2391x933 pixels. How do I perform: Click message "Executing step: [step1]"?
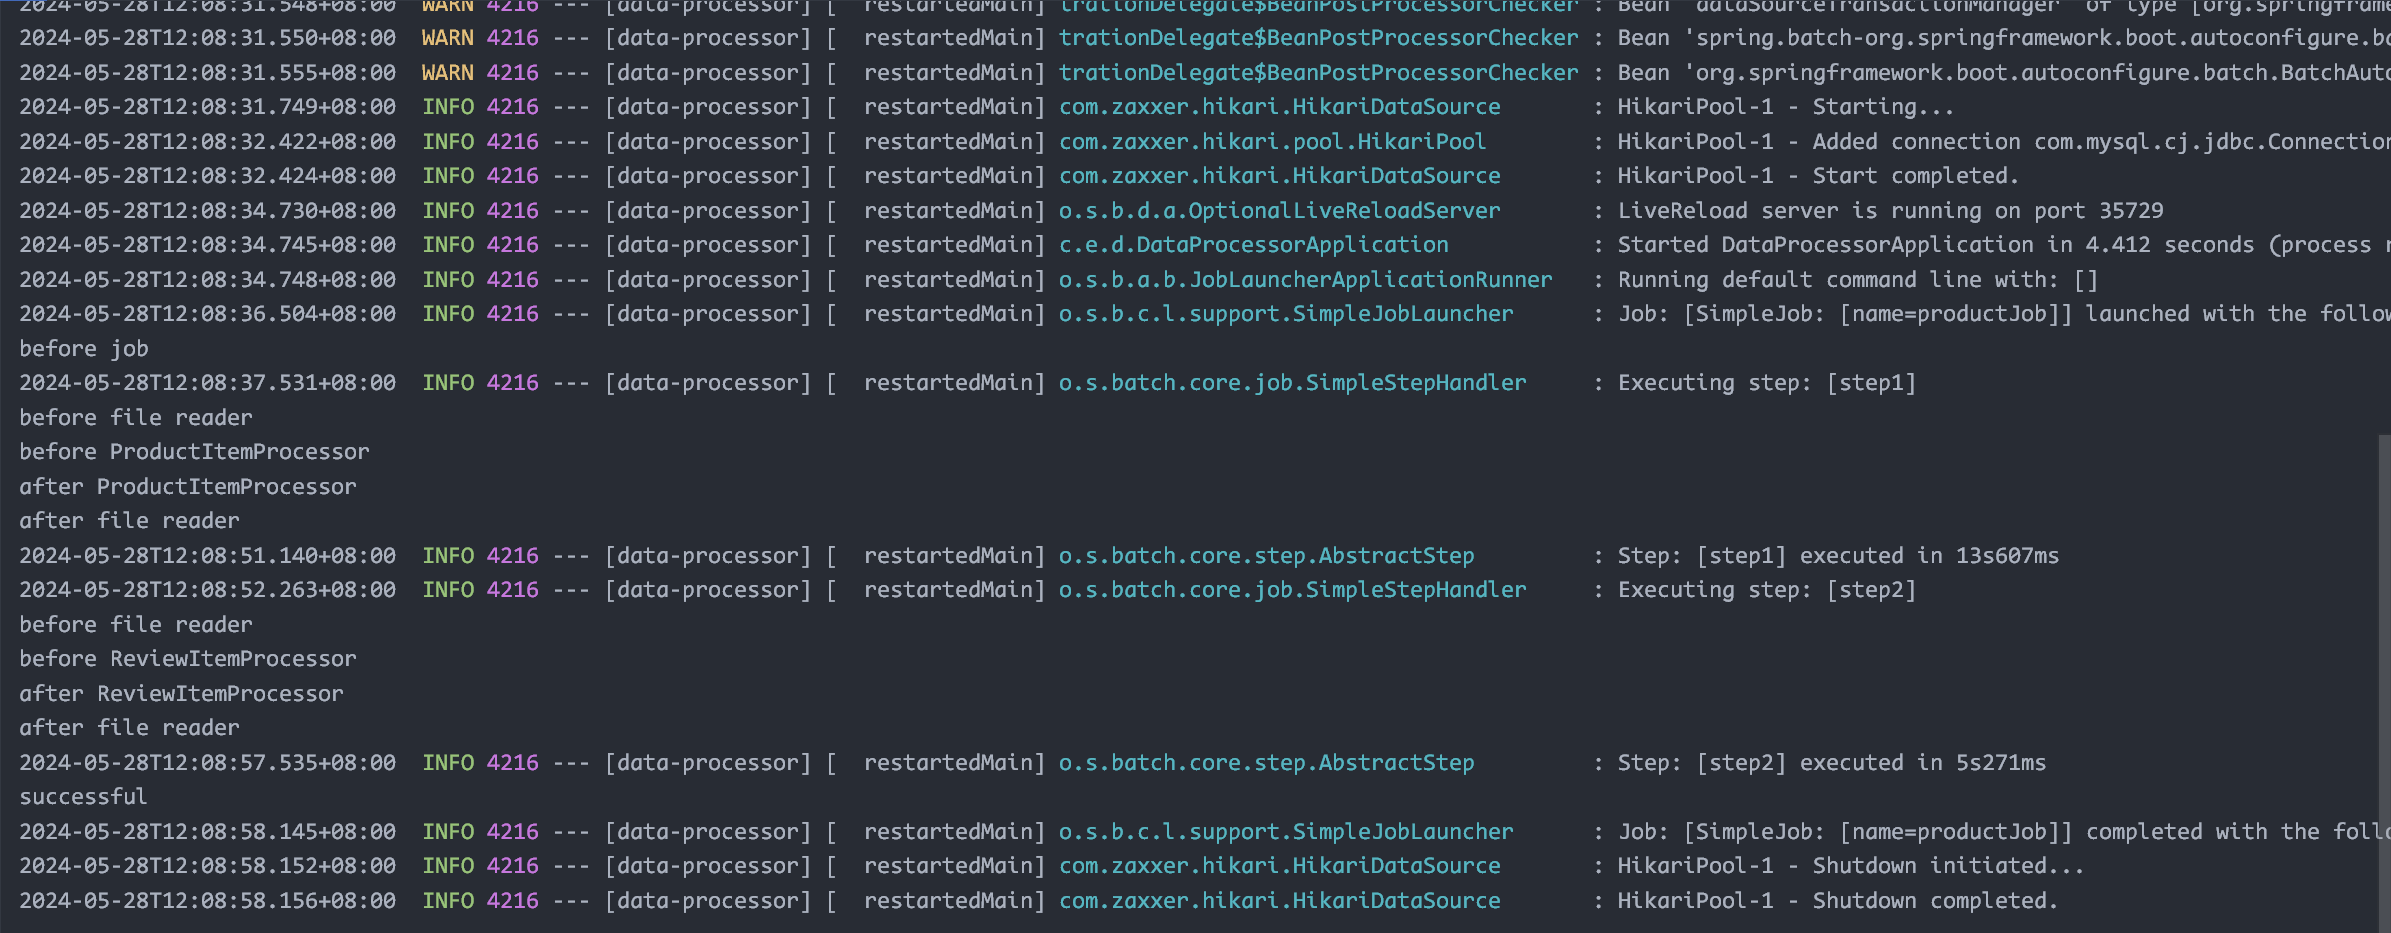[1766, 383]
